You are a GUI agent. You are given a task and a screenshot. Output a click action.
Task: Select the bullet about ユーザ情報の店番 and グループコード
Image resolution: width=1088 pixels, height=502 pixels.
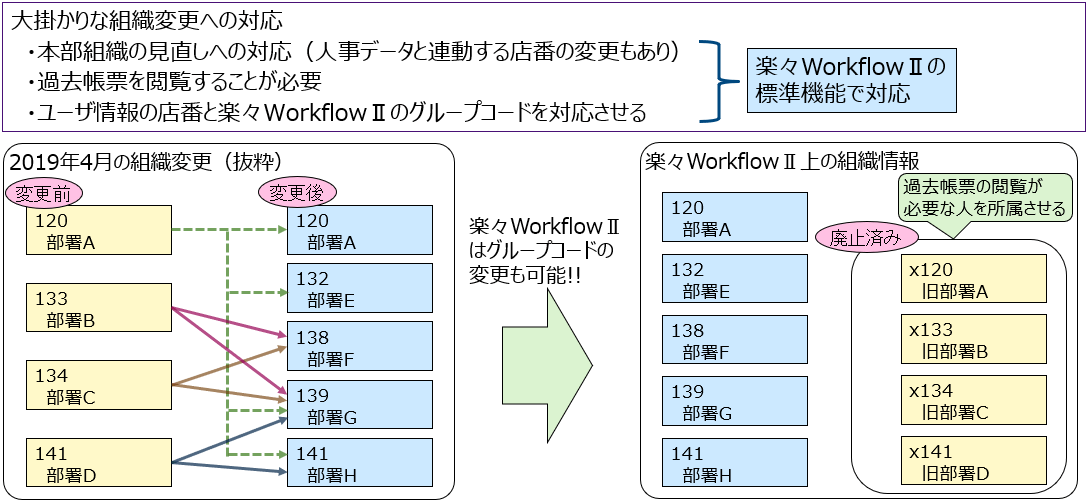337,112
